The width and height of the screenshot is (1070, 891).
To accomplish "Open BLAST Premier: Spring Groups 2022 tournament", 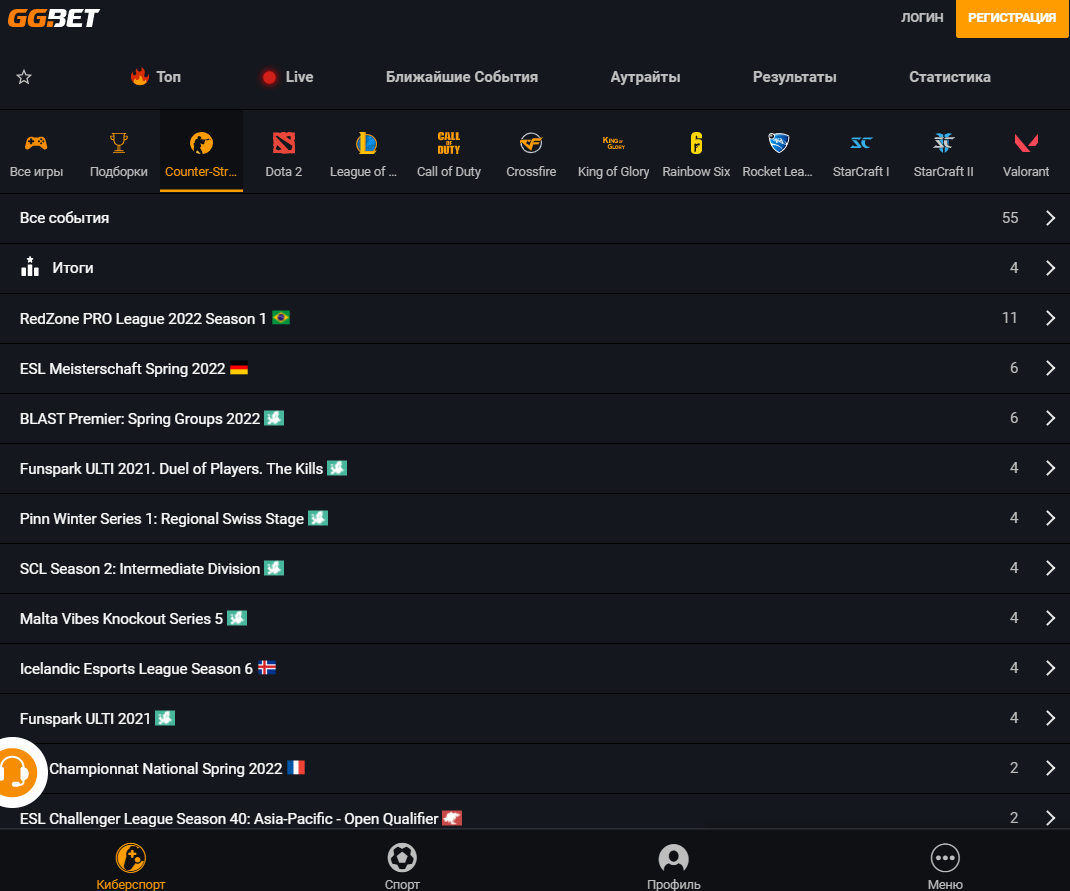I will pos(140,419).
